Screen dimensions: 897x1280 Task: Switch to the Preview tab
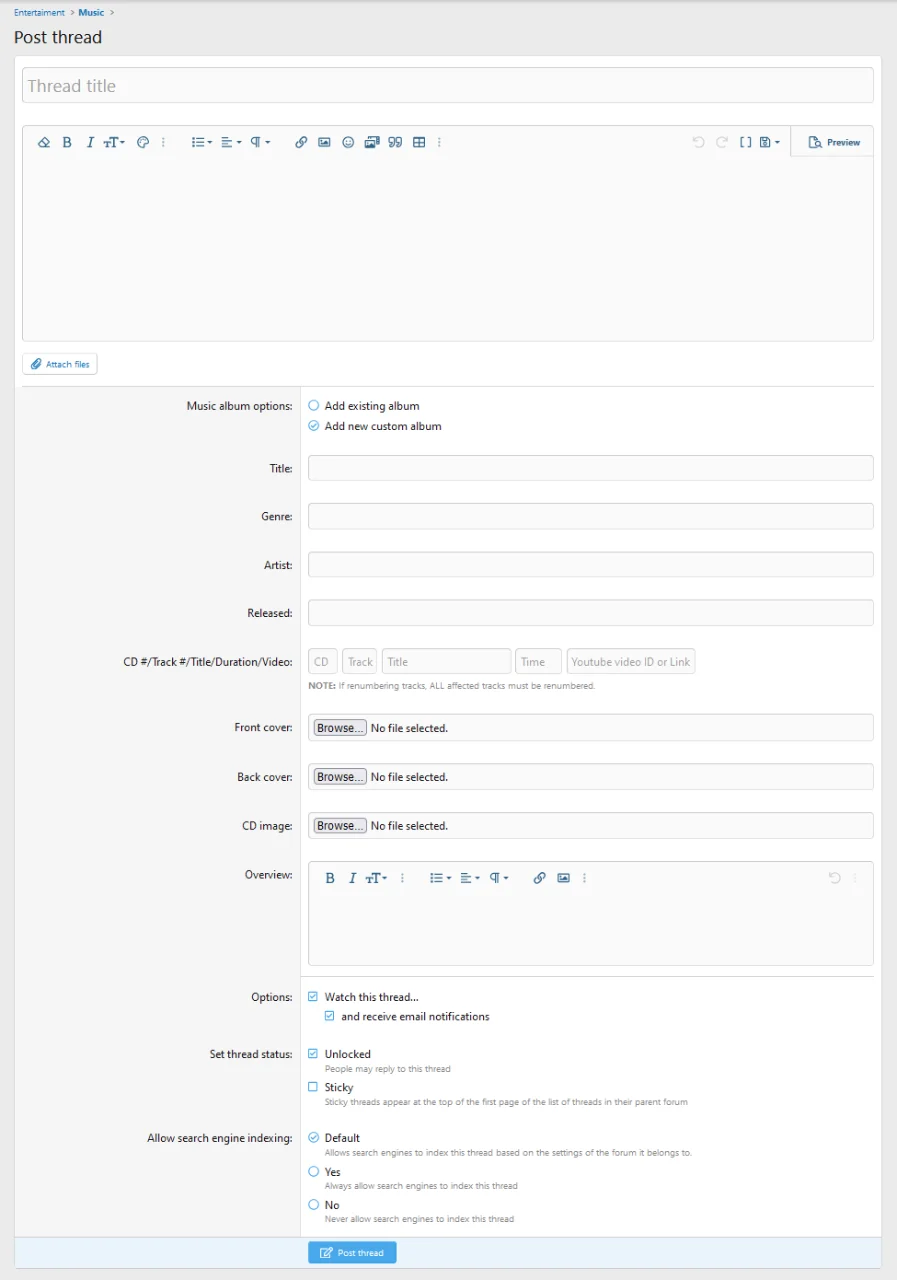tap(833, 142)
